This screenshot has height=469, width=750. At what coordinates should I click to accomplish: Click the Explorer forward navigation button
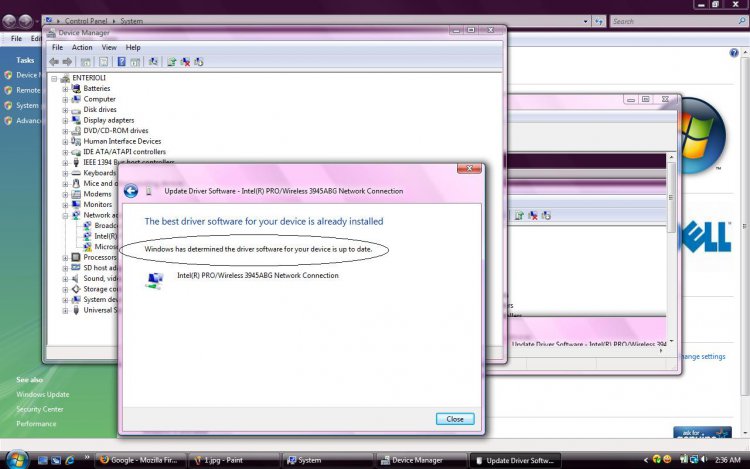(25, 21)
